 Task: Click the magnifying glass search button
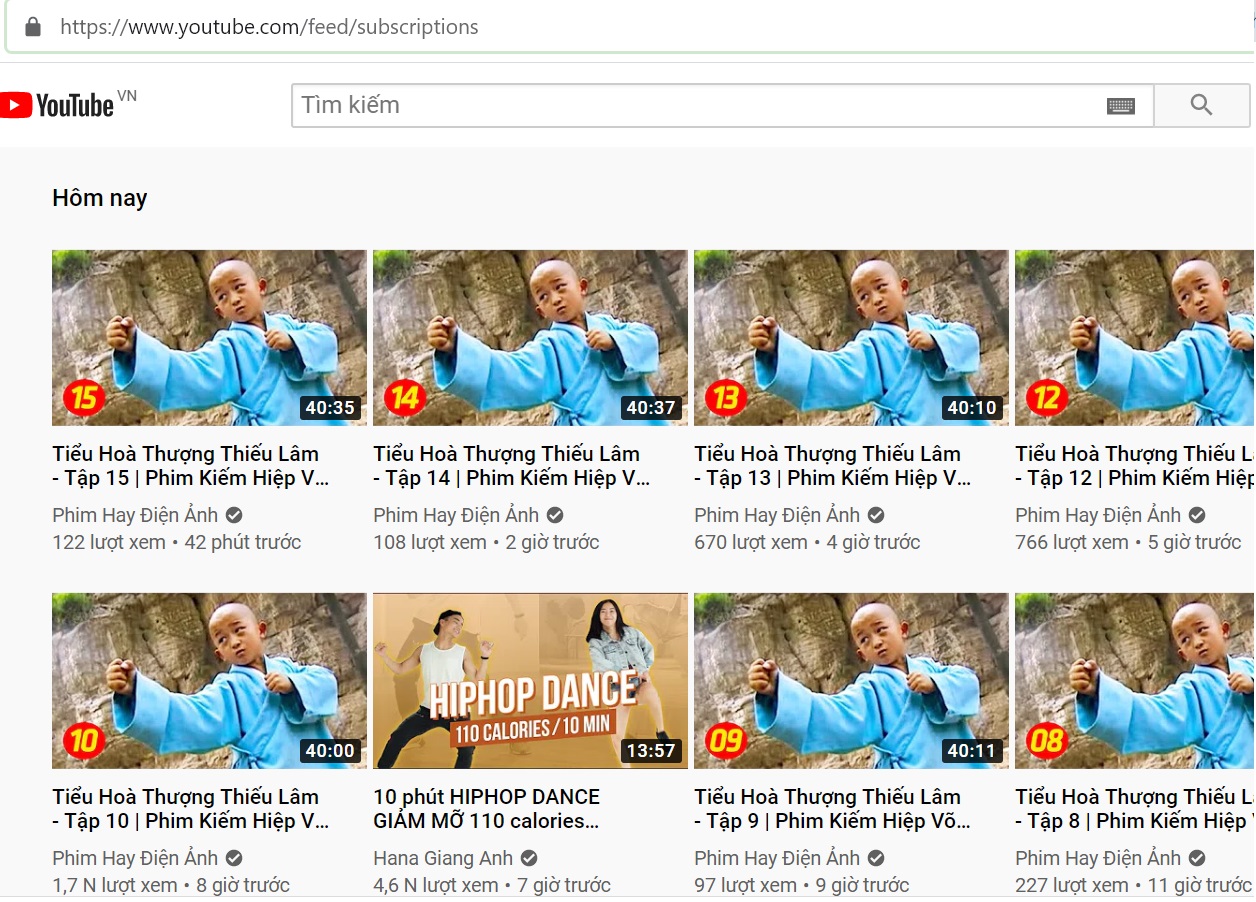[1201, 105]
